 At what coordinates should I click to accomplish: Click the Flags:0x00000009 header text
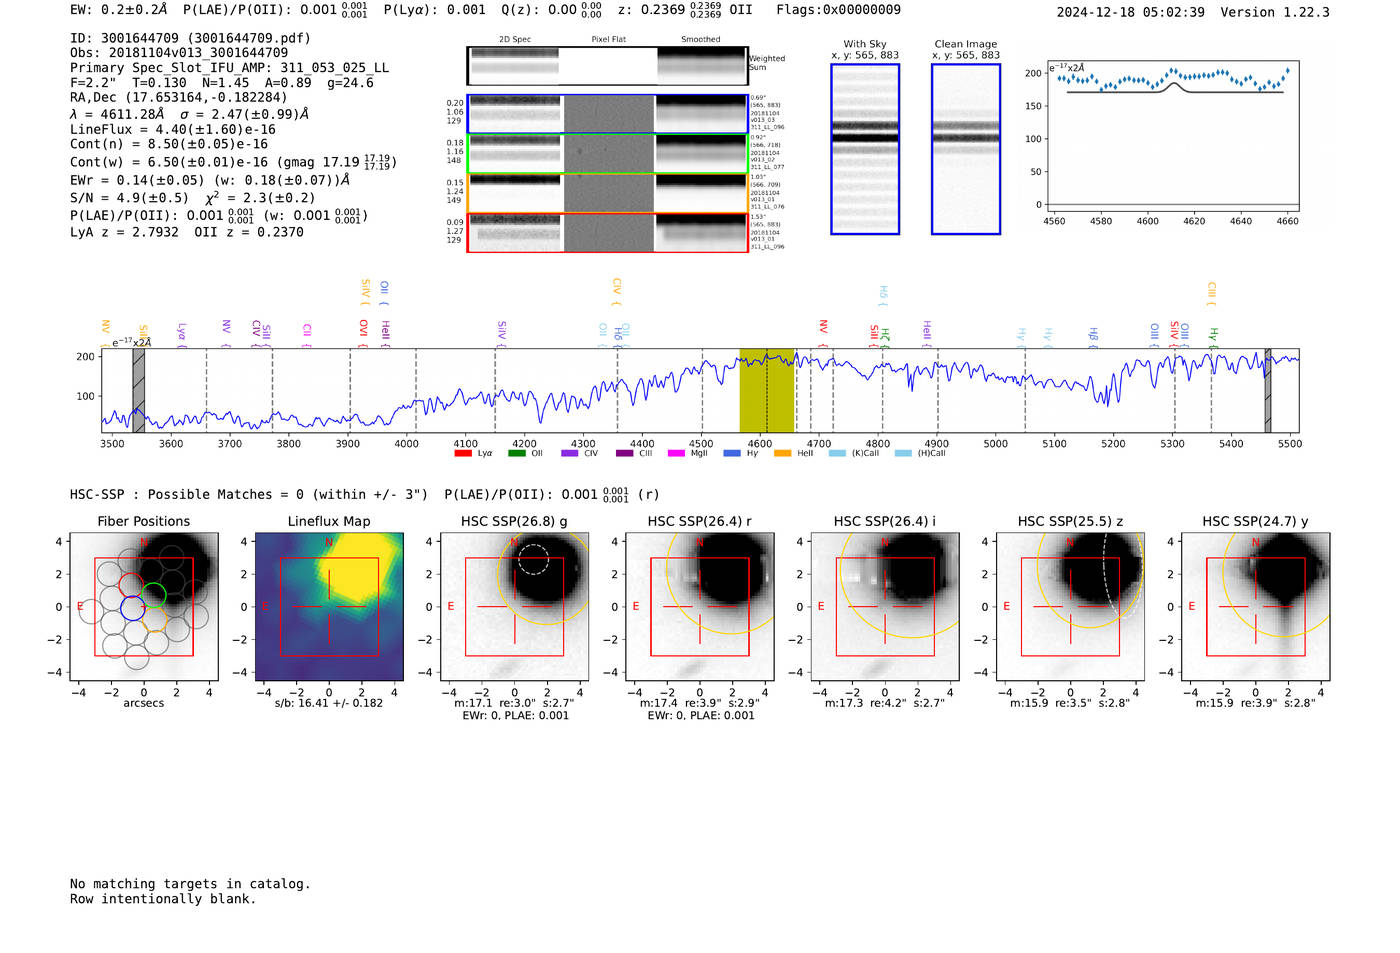click(838, 9)
